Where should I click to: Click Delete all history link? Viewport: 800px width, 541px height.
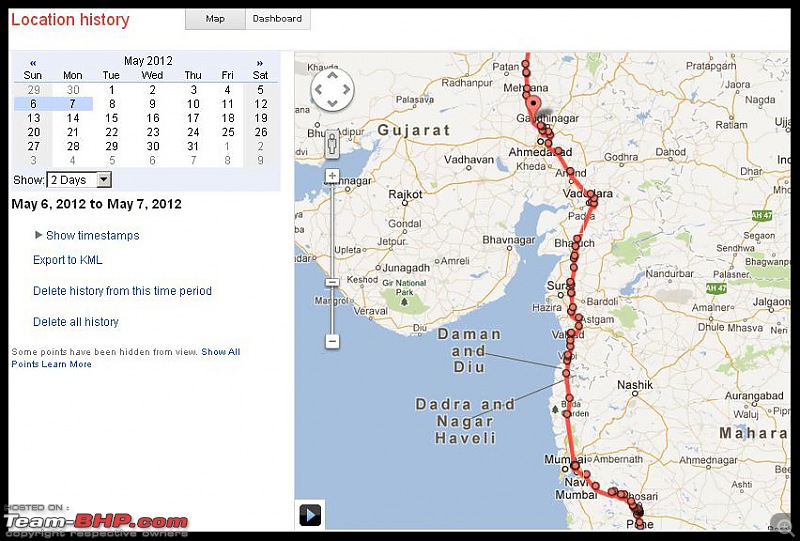(x=76, y=322)
